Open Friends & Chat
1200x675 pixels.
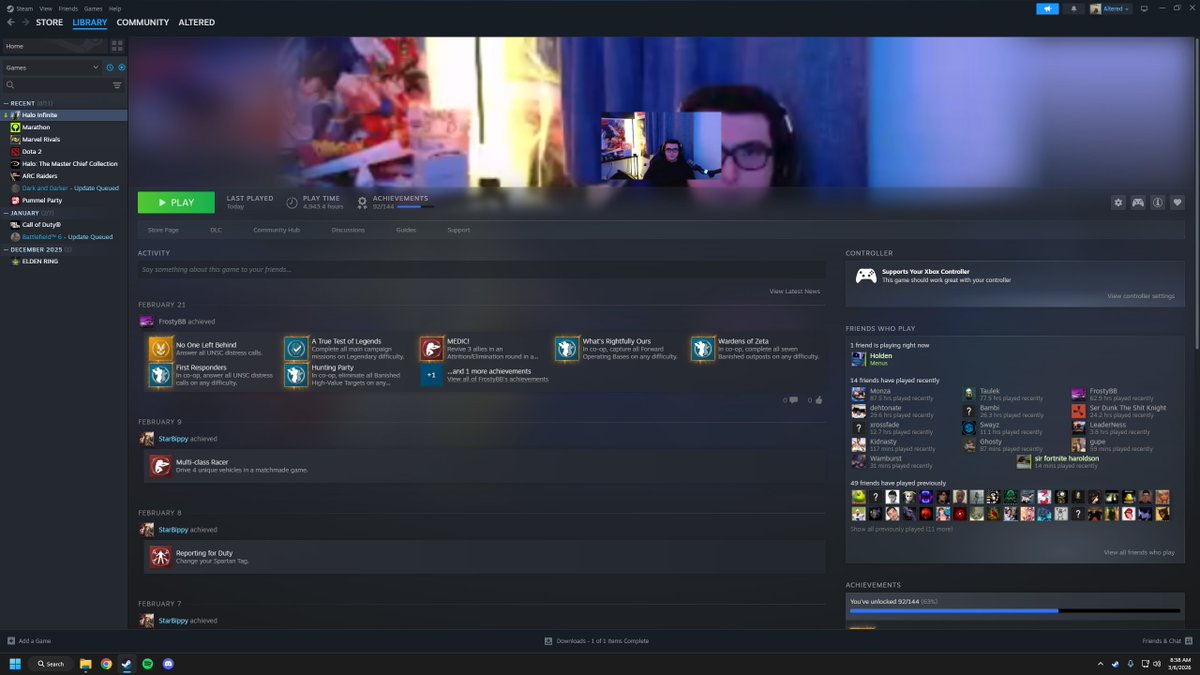click(1167, 641)
